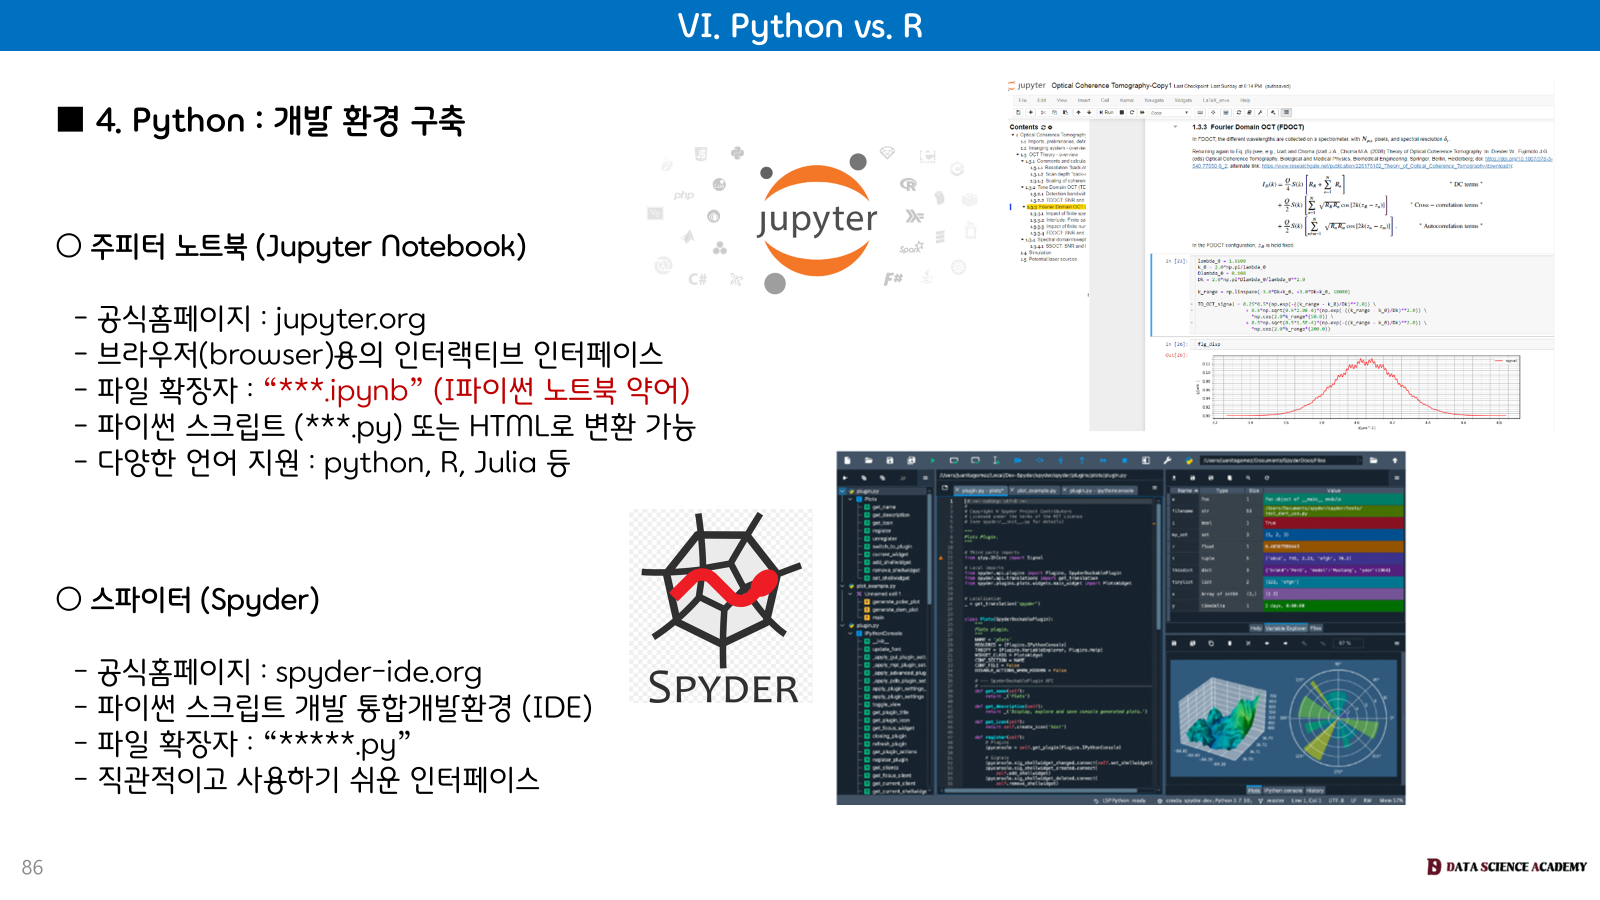Collapse the plugin.py outline node in Spyder
The width and height of the screenshot is (1600, 900).
[842, 491]
